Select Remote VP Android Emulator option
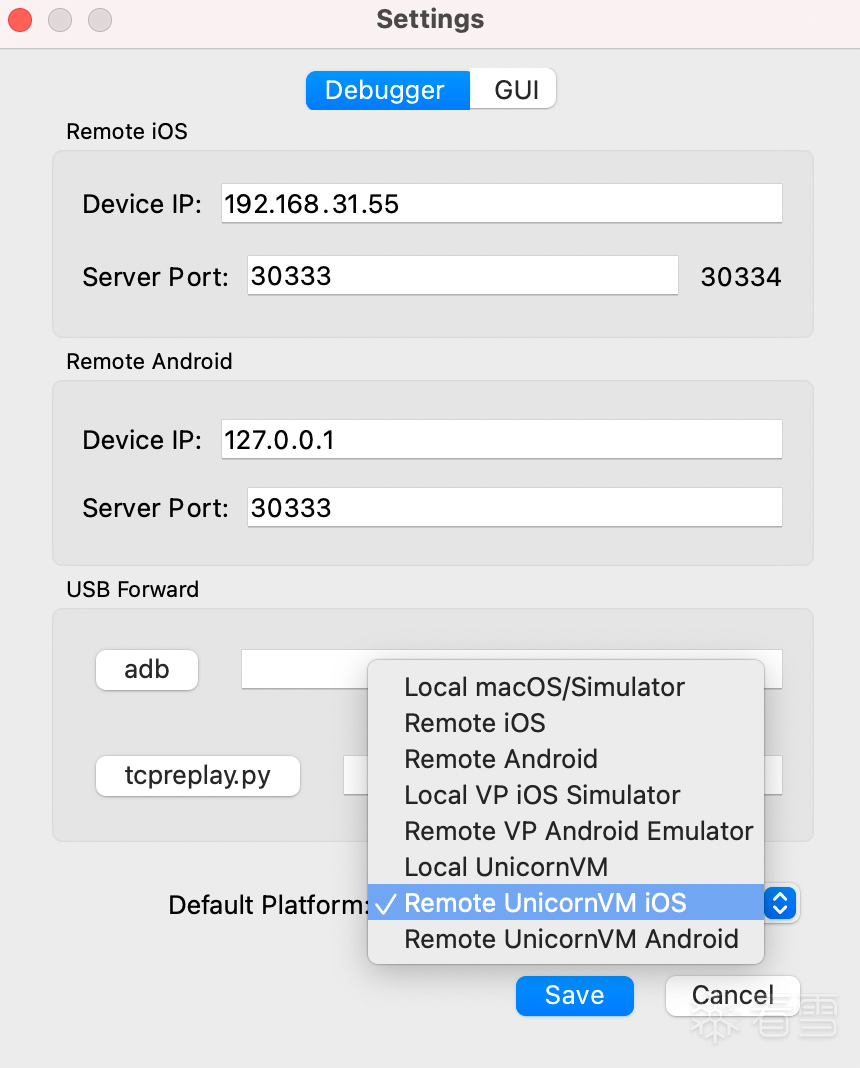 (578, 832)
